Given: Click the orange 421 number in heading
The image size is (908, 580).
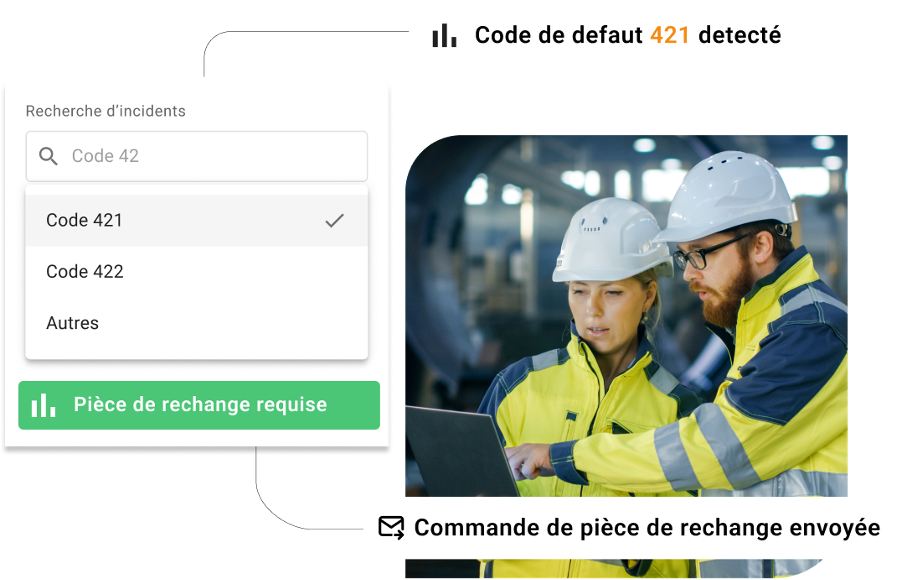Looking at the screenshot, I should [x=669, y=35].
